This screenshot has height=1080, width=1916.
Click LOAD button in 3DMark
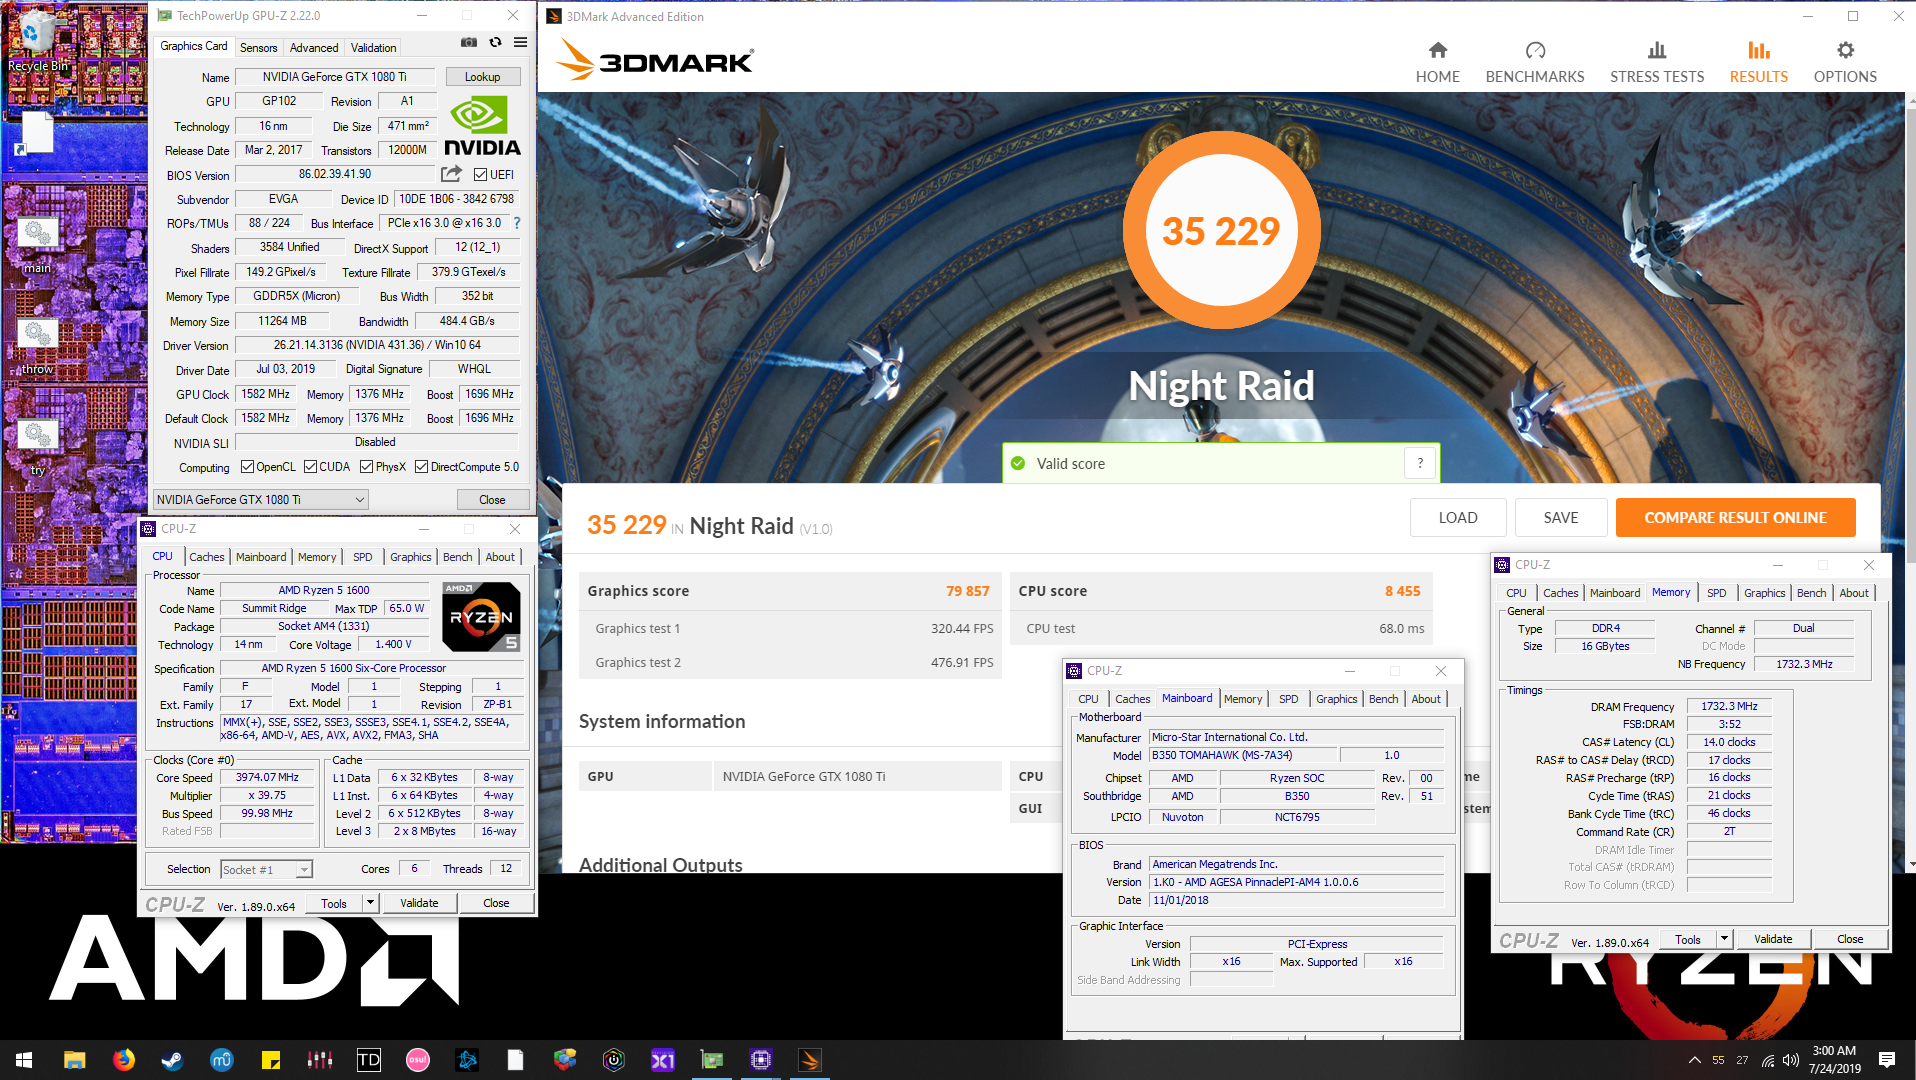[1458, 518]
